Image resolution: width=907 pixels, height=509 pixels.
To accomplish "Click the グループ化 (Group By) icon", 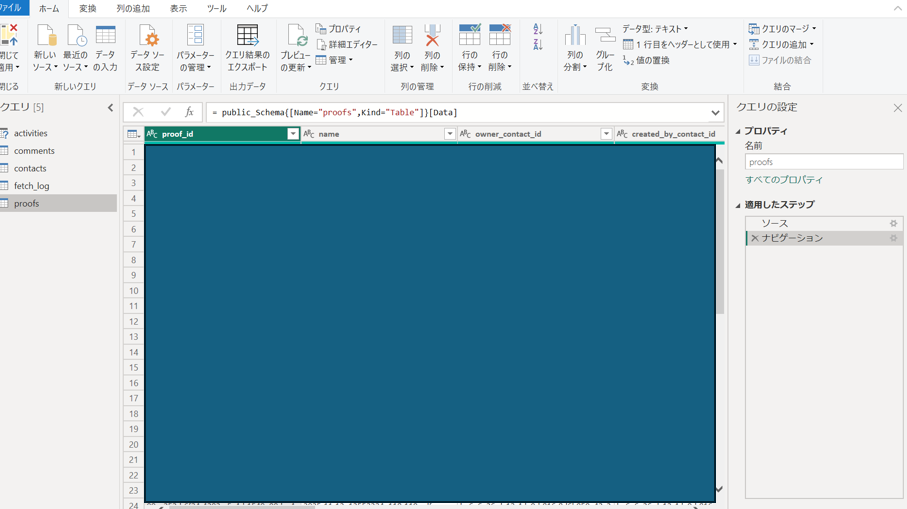I will (605, 38).
